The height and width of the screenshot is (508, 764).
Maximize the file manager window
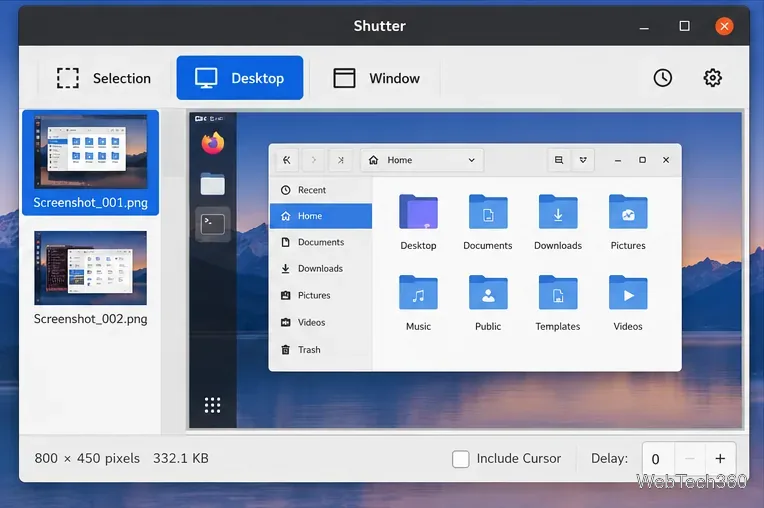[642, 160]
